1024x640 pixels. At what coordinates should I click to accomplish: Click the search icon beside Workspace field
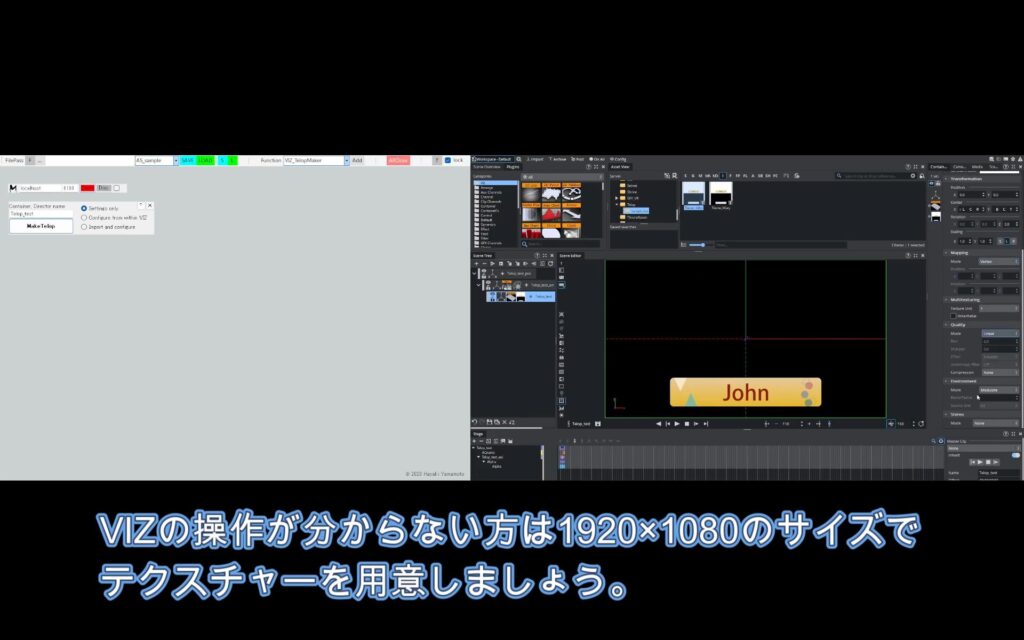click(x=518, y=159)
